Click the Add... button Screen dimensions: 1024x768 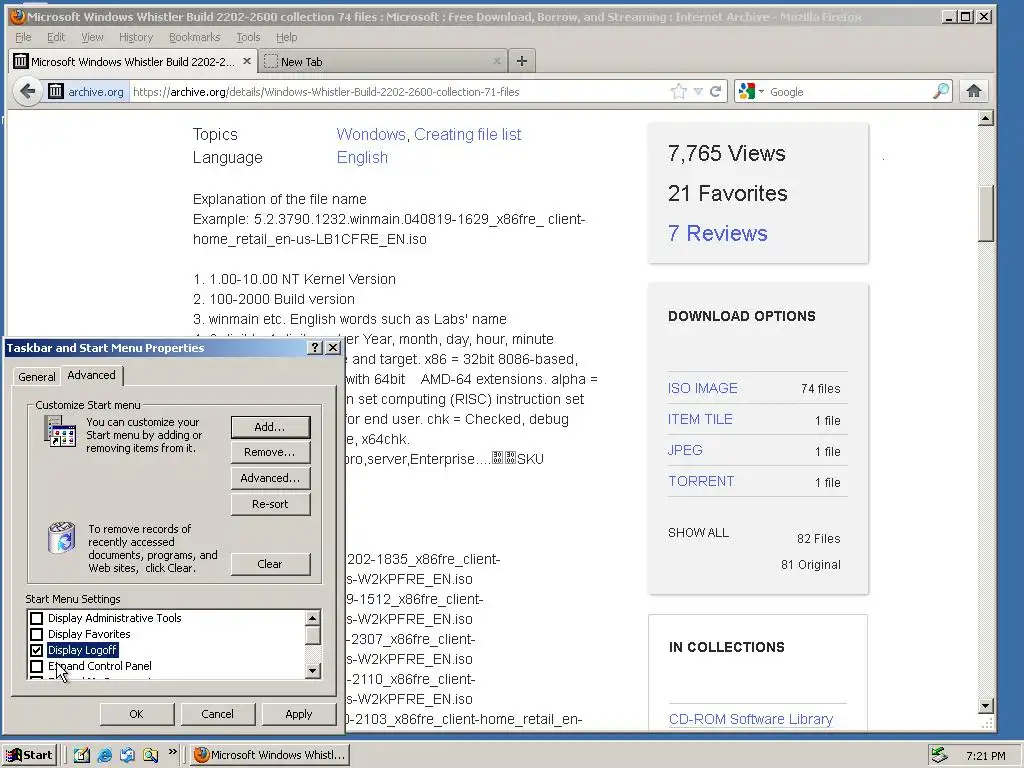pyautogui.click(x=270, y=427)
